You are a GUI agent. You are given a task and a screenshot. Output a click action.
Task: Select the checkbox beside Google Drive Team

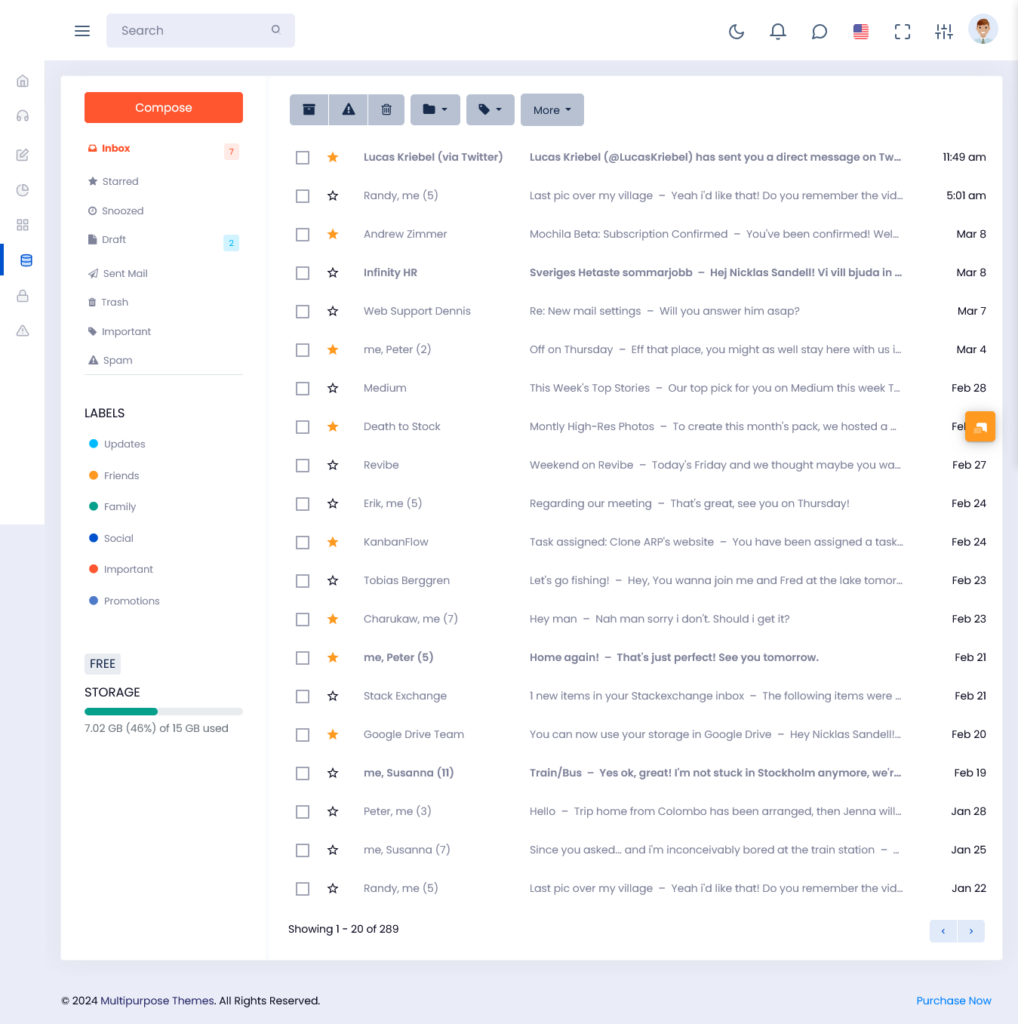(302, 734)
